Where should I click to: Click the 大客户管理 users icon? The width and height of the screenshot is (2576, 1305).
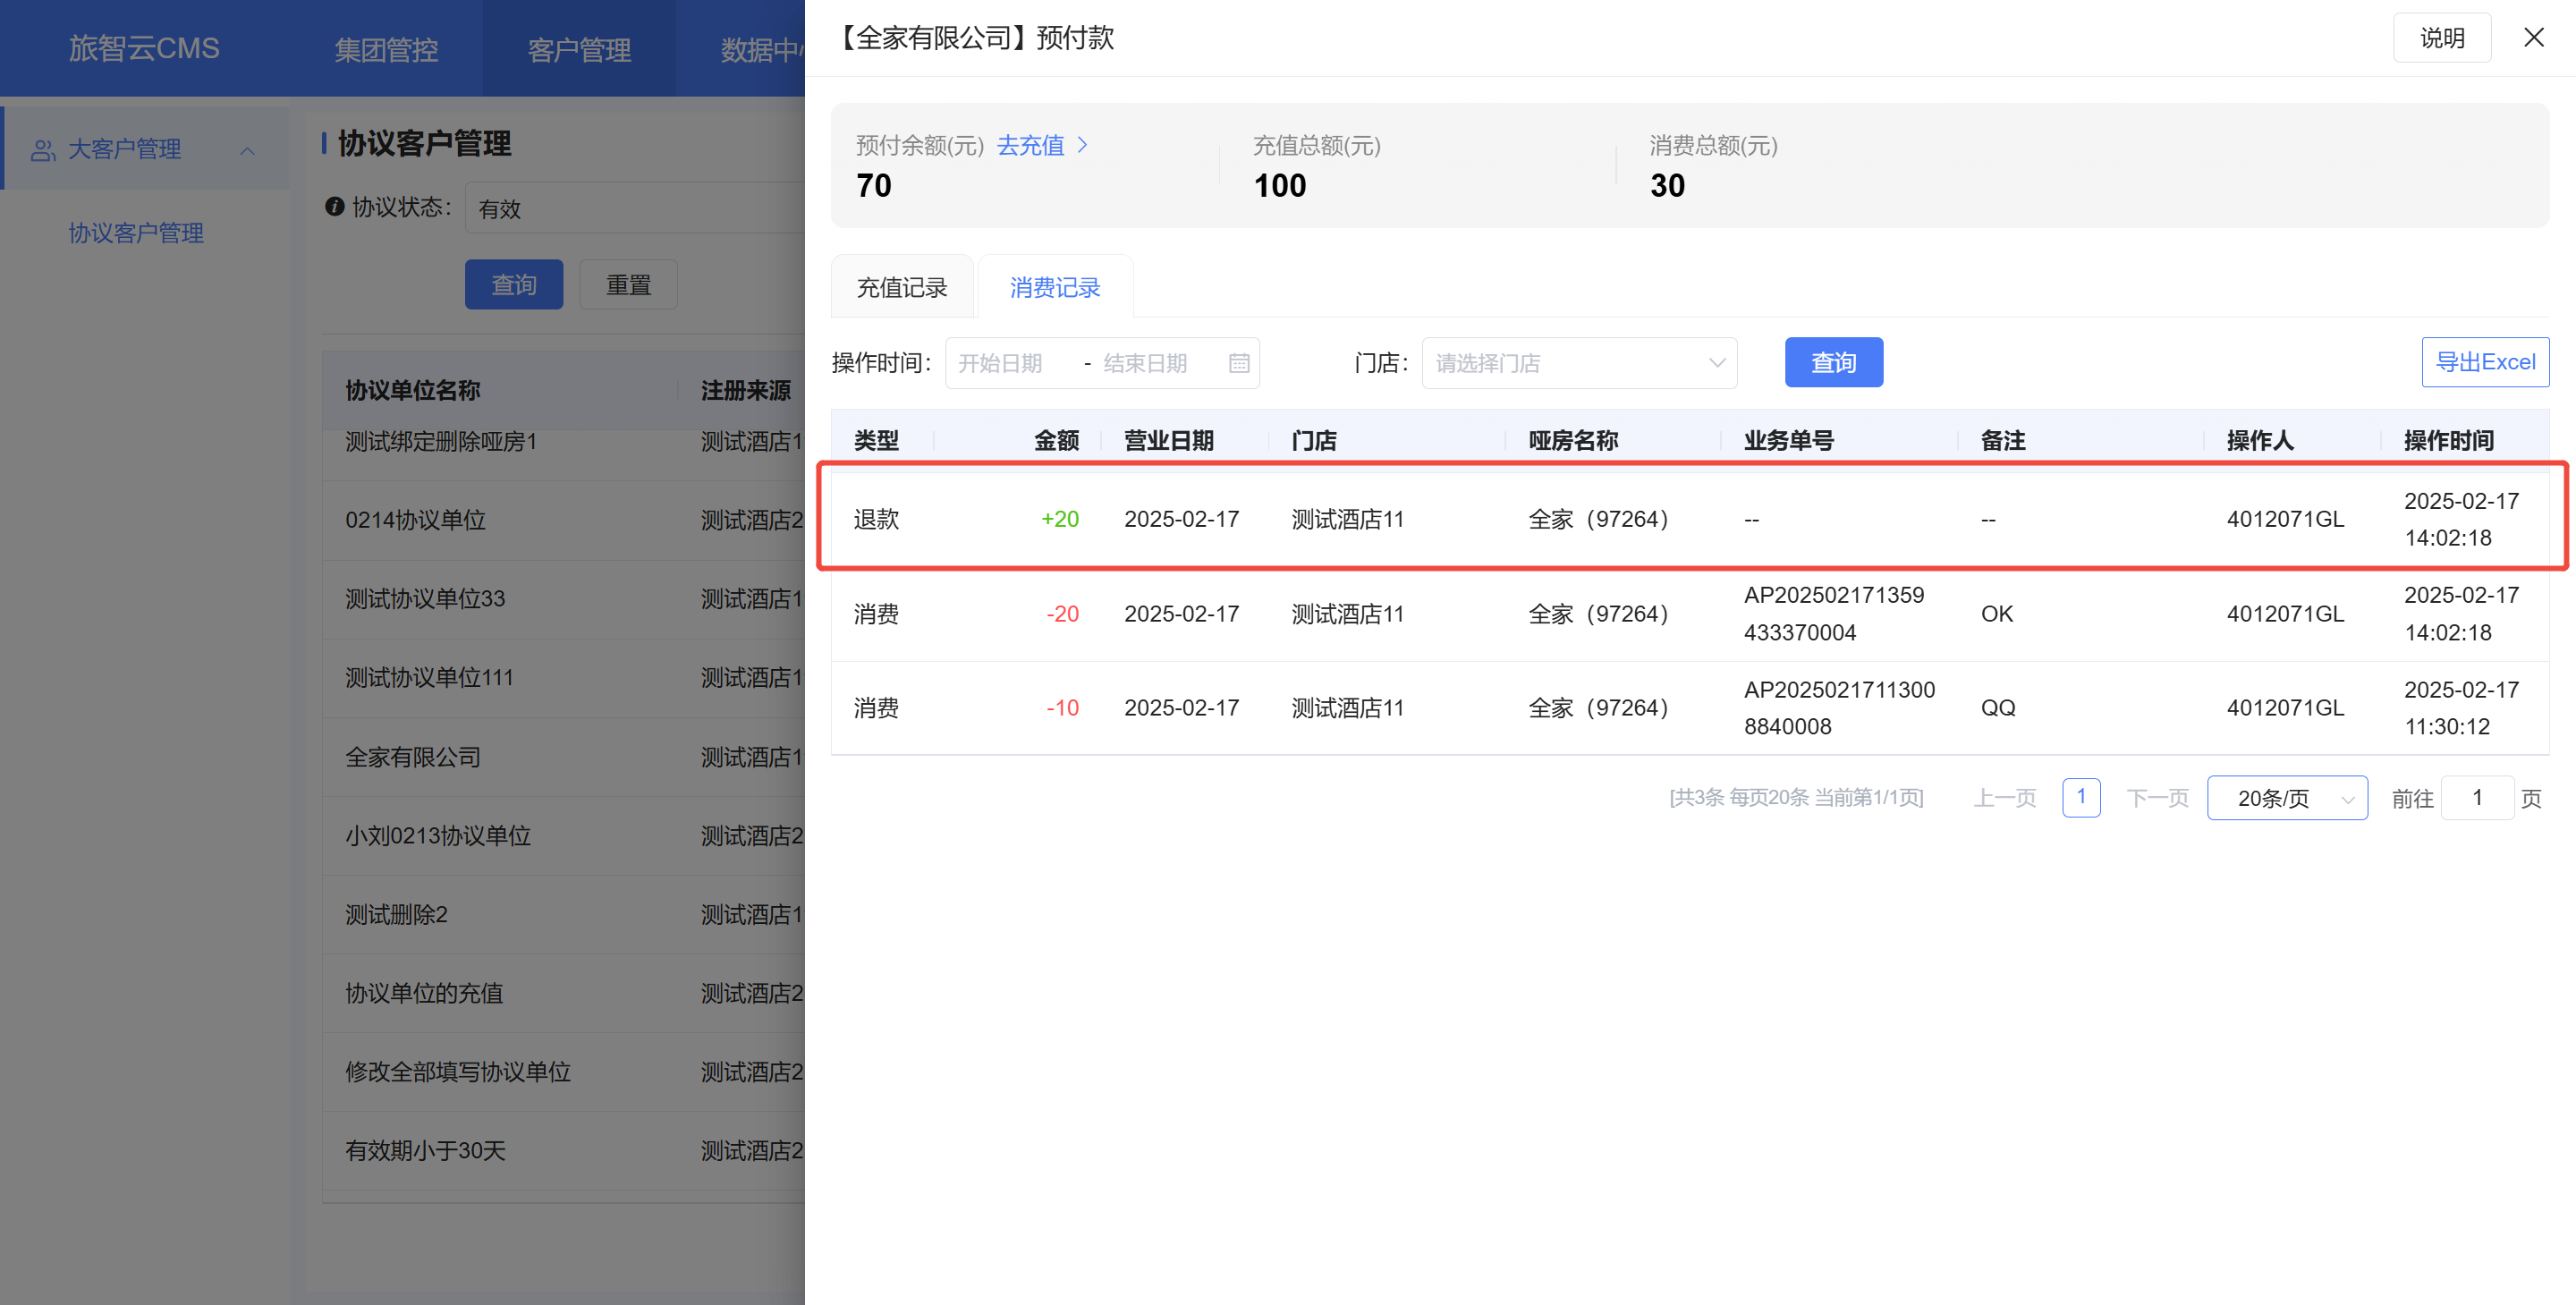[x=43, y=150]
